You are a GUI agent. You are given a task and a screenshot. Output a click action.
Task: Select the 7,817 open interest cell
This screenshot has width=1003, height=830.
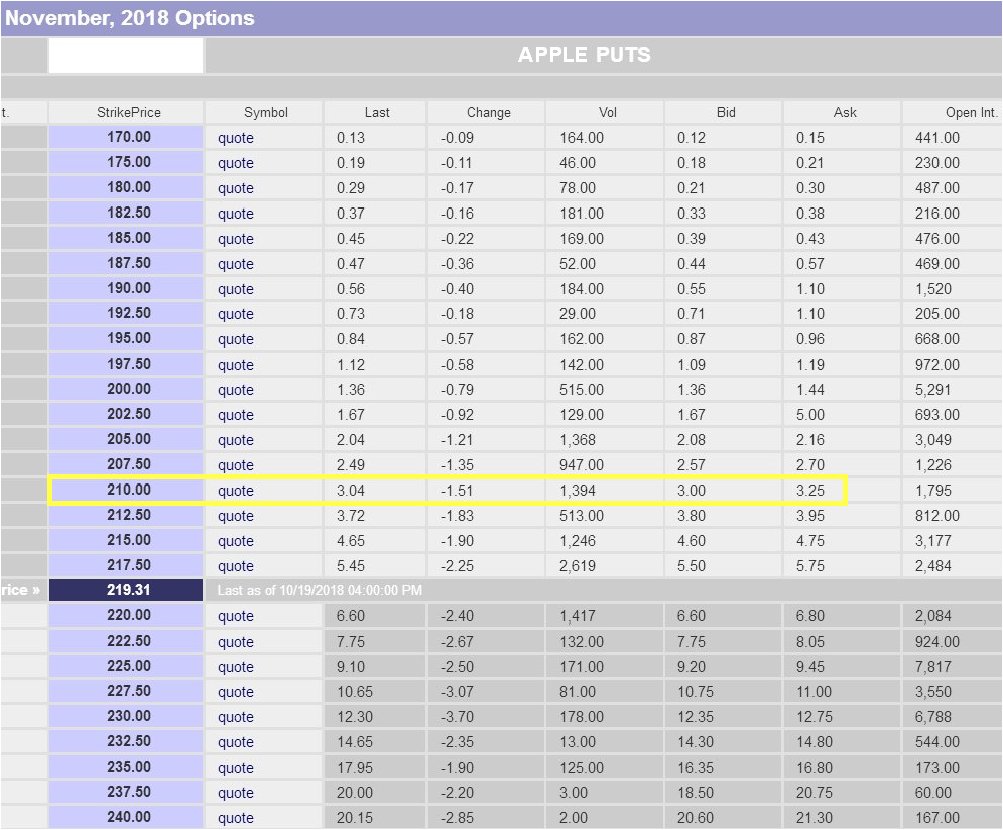pyautogui.click(x=952, y=666)
